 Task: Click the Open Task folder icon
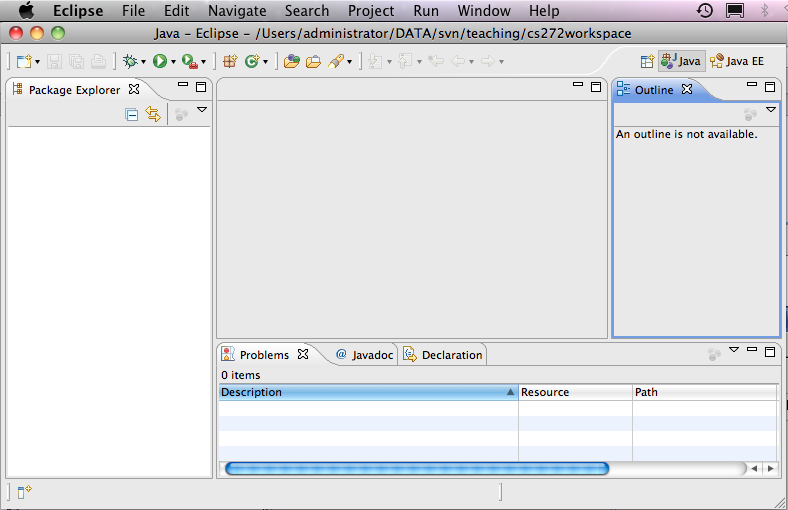[x=314, y=61]
